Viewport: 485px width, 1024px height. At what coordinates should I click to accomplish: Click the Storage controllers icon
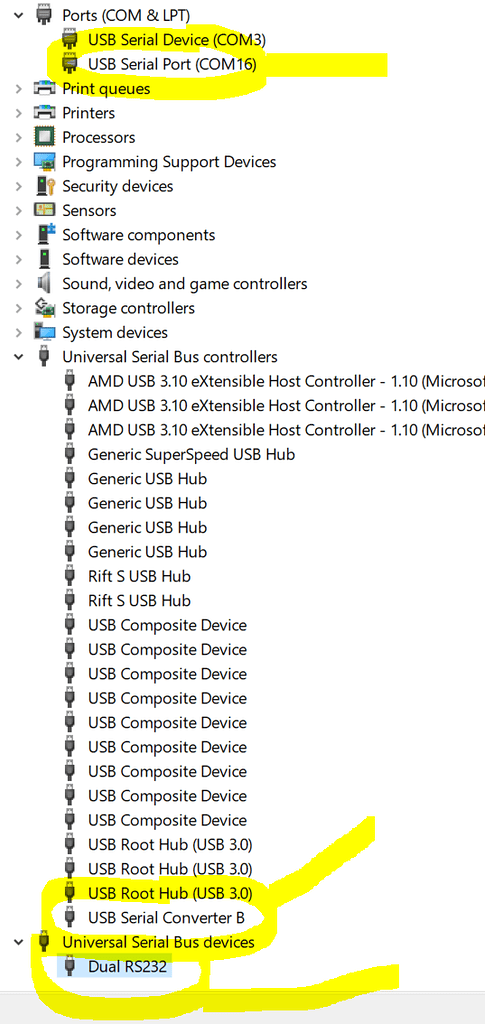44,308
